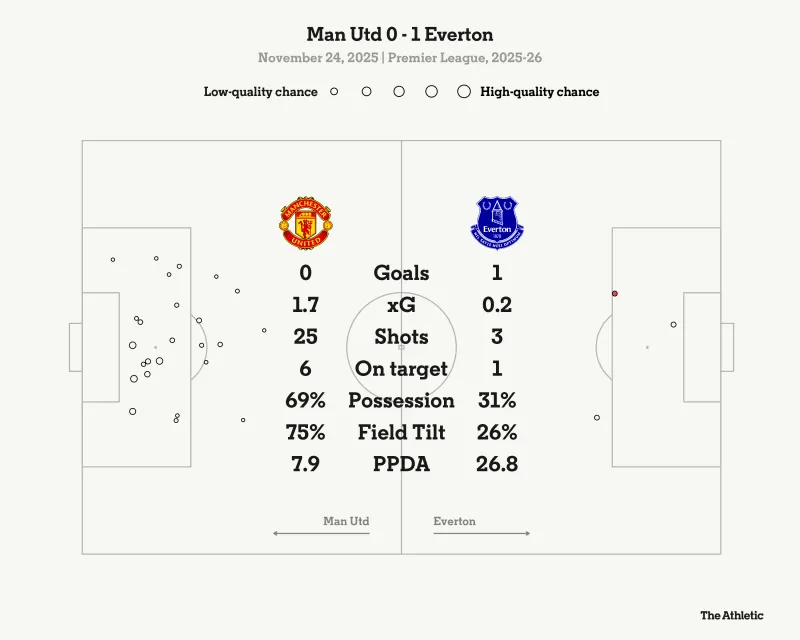Click the Field Tilt stat label
Image resolution: width=800 pixels, height=640 pixels.
point(401,433)
